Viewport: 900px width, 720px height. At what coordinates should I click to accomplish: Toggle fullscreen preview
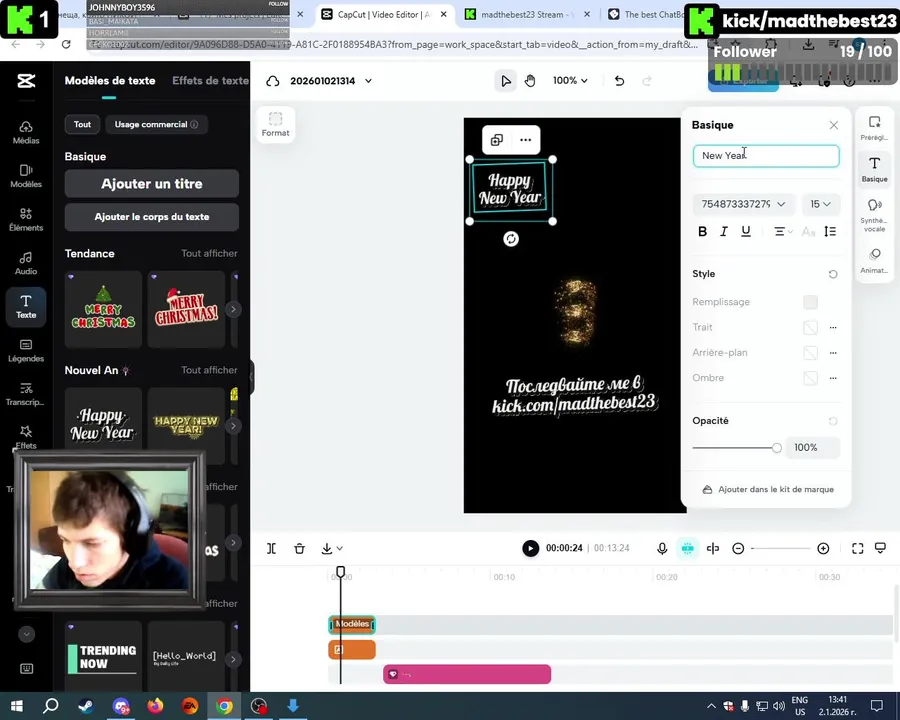858,548
